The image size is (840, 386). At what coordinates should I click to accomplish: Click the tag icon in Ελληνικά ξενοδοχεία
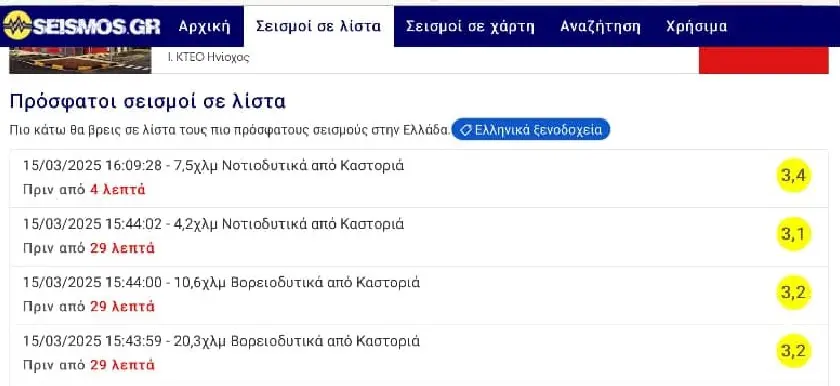point(466,130)
